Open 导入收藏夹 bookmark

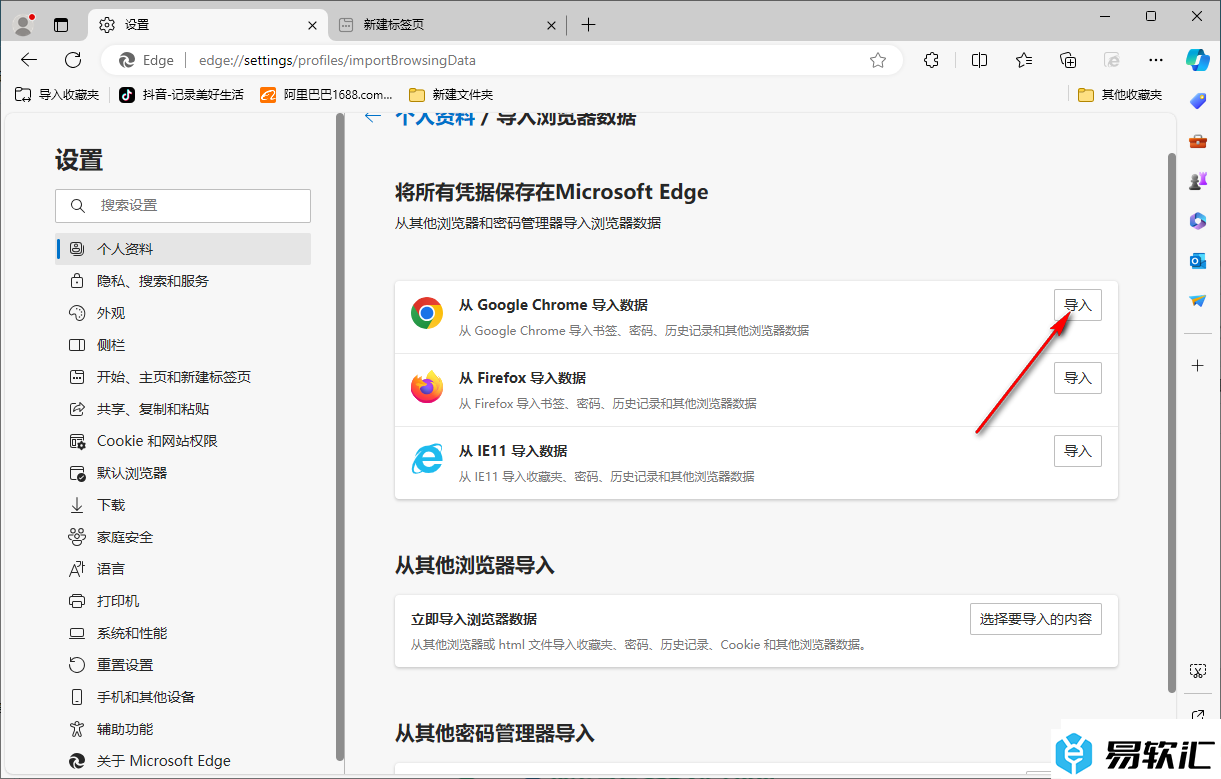tap(57, 95)
